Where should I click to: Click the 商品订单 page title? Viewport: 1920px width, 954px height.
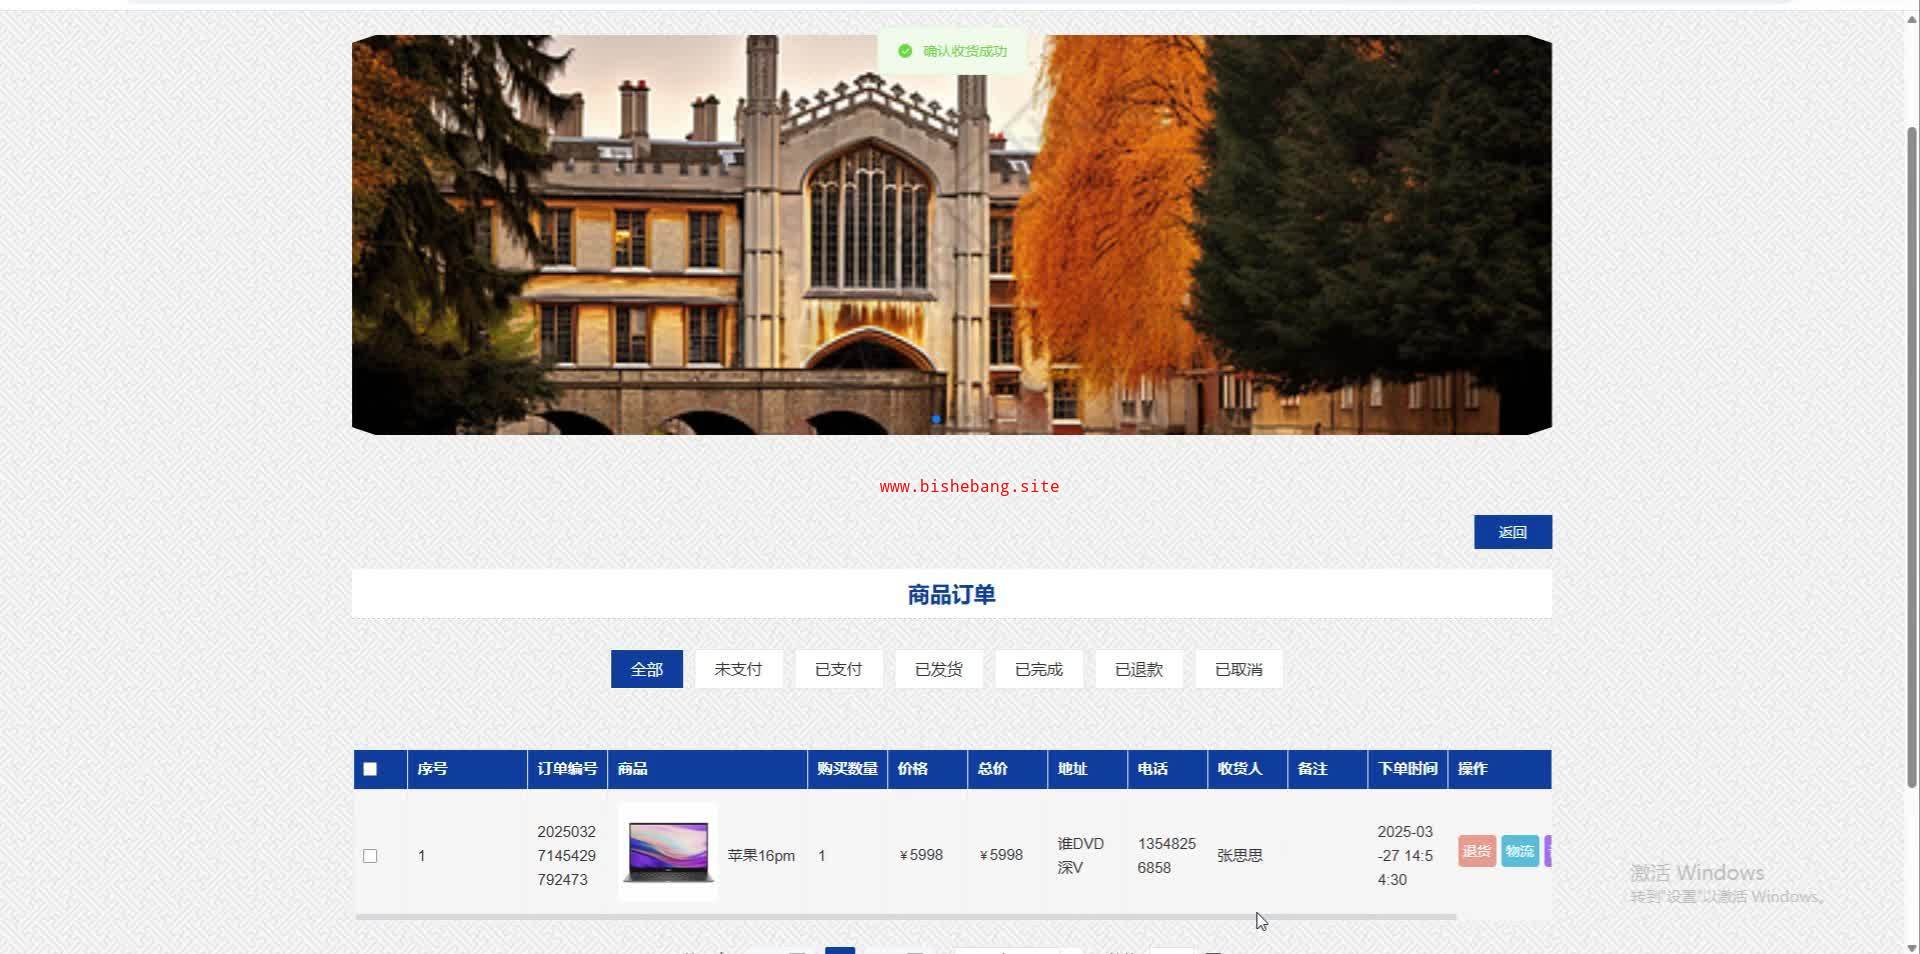point(952,595)
